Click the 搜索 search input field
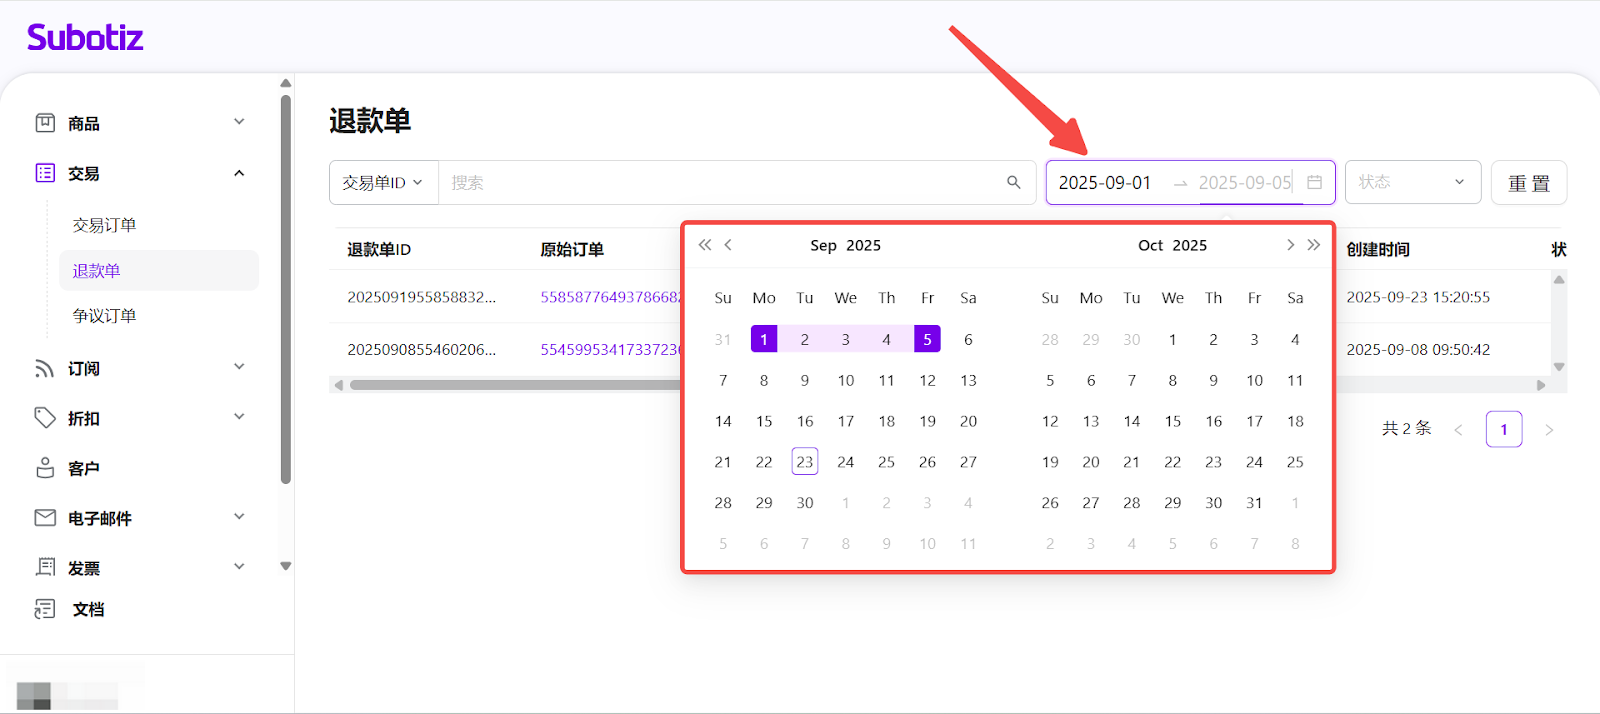Screen dimensions: 1600x714 [x=720, y=183]
